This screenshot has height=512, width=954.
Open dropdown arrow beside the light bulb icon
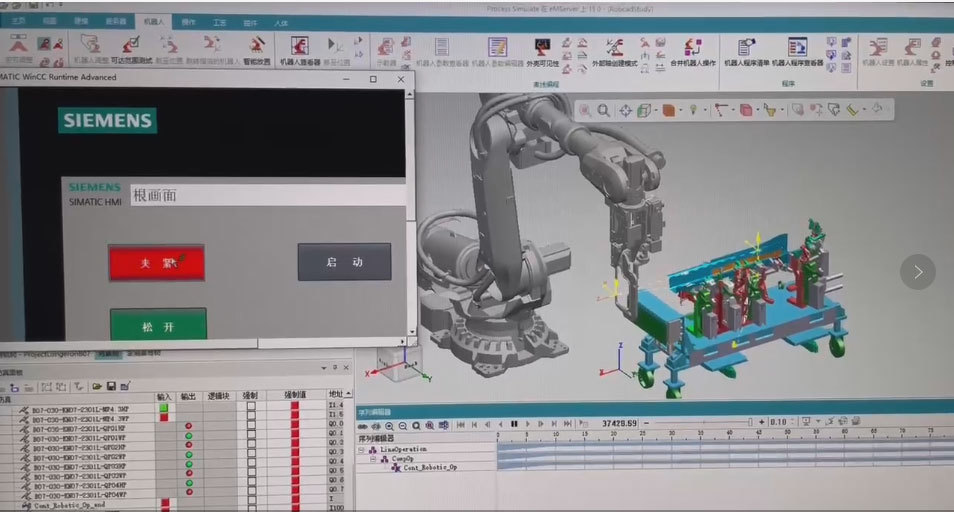[x=705, y=111]
